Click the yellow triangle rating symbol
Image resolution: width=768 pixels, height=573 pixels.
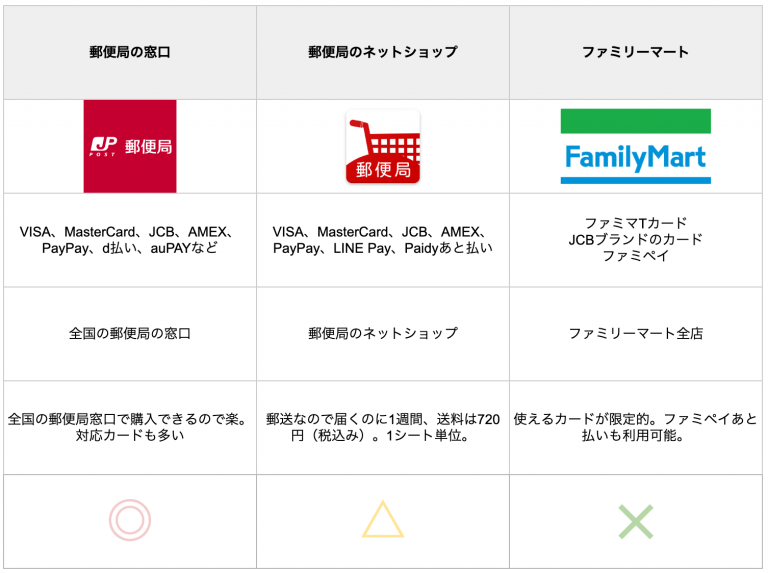tap(383, 520)
